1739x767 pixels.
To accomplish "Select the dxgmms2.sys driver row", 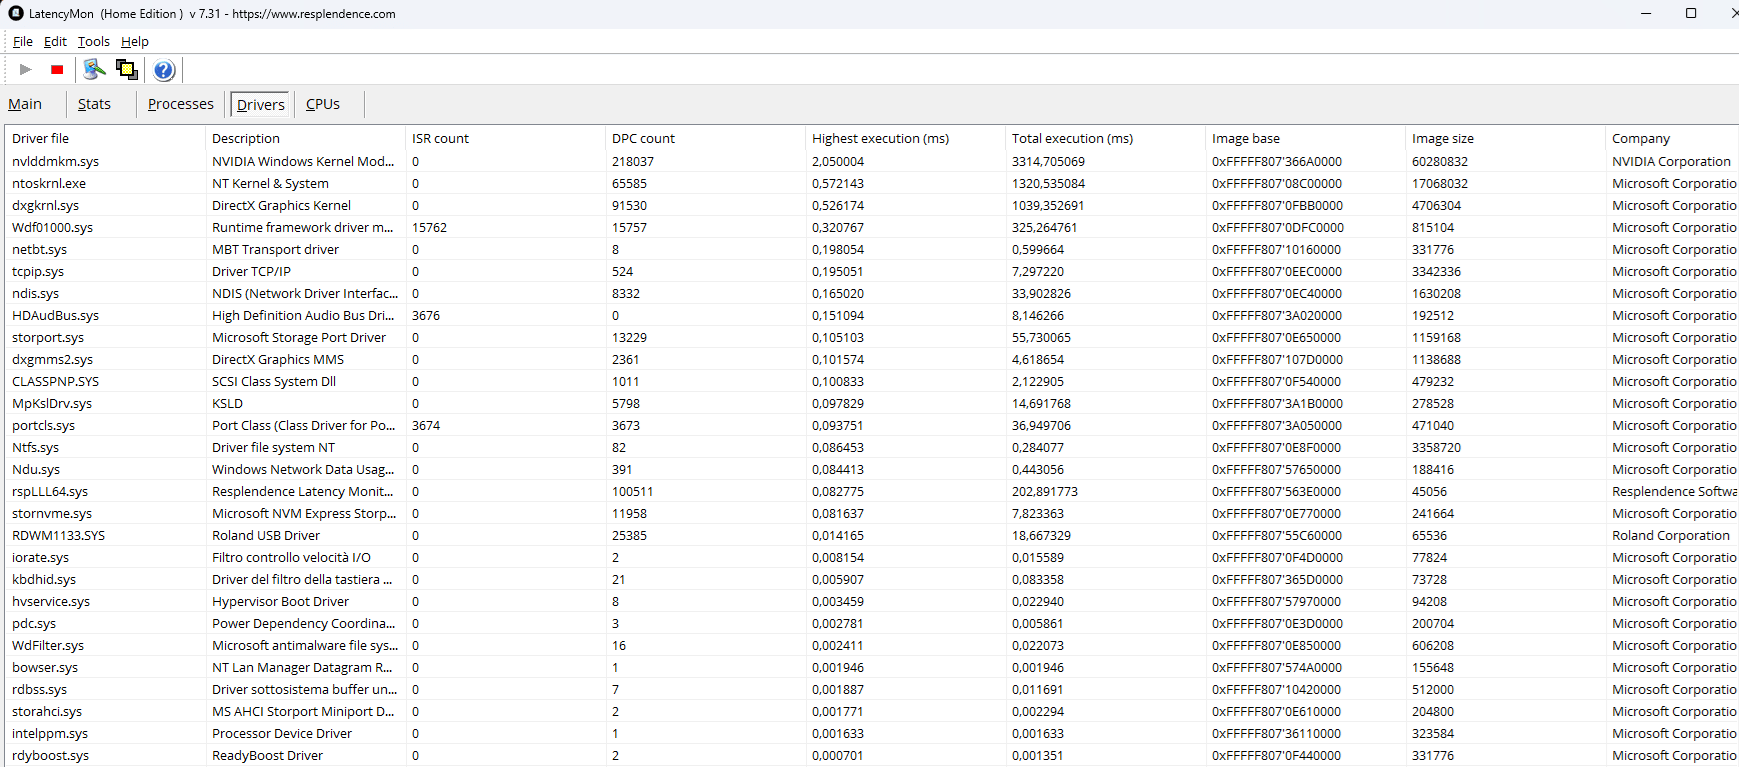I will pyautogui.click(x=872, y=359).
